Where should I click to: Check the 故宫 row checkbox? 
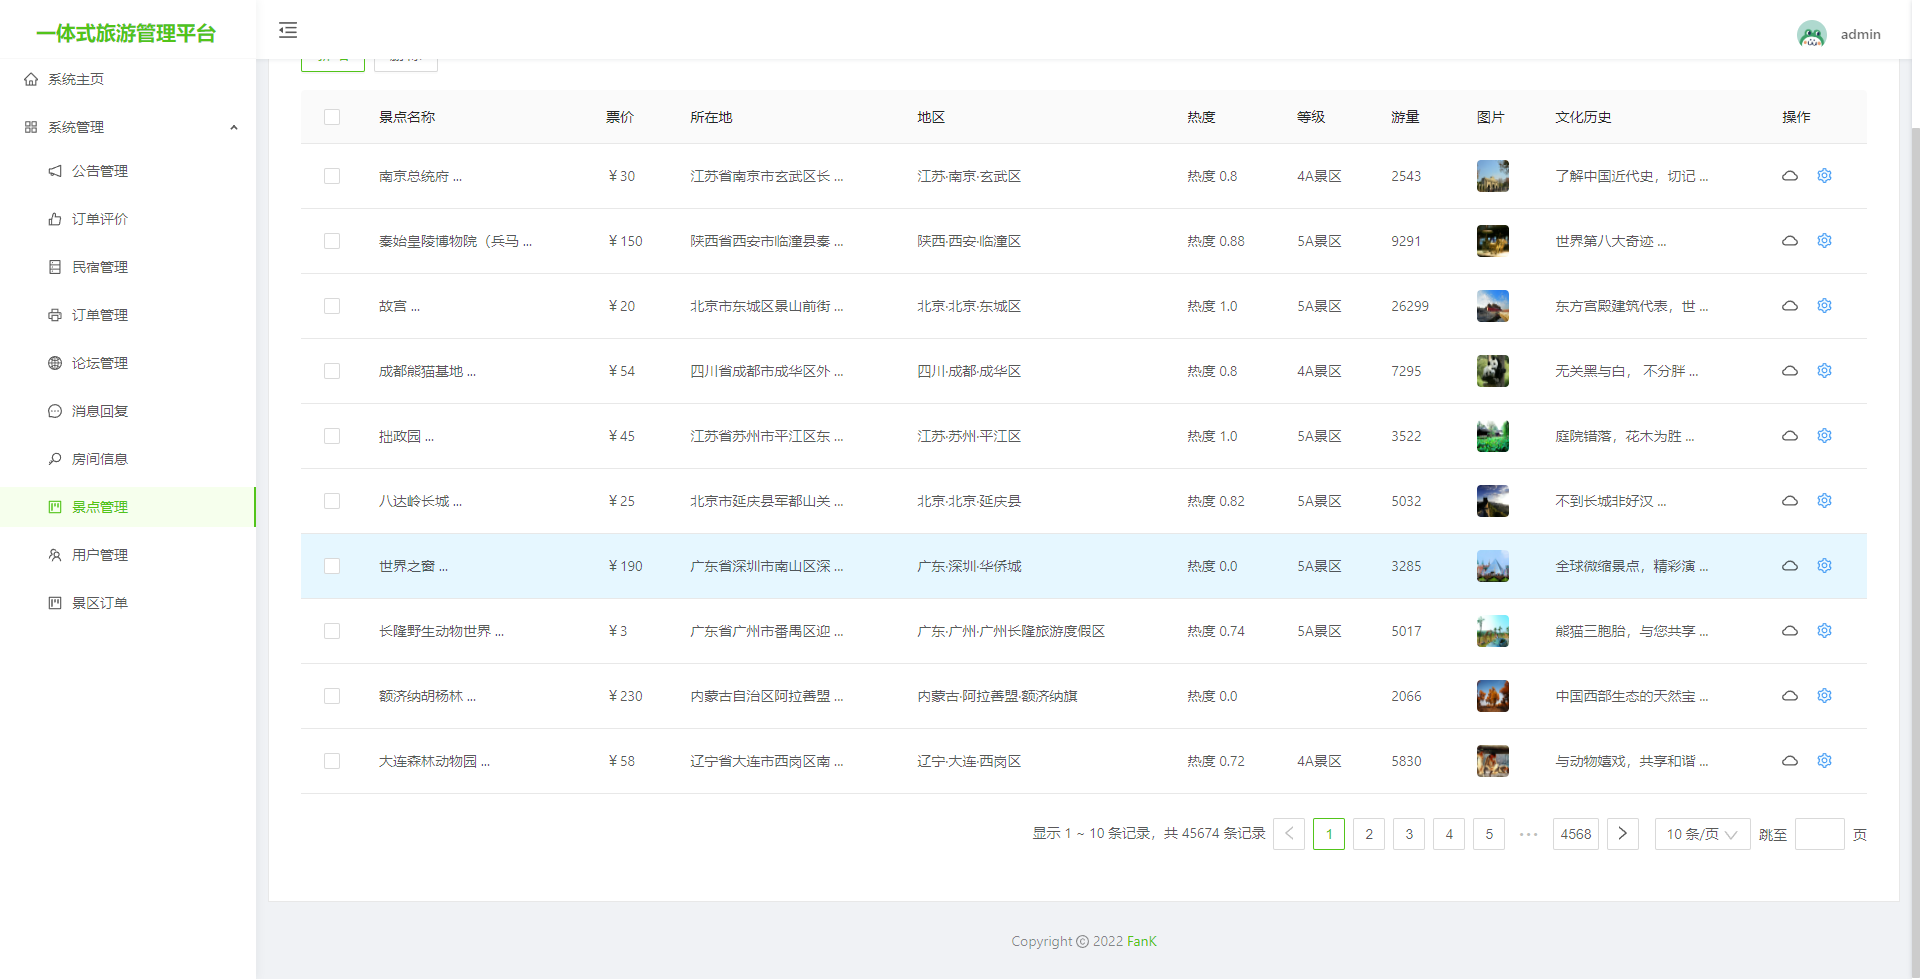point(332,306)
